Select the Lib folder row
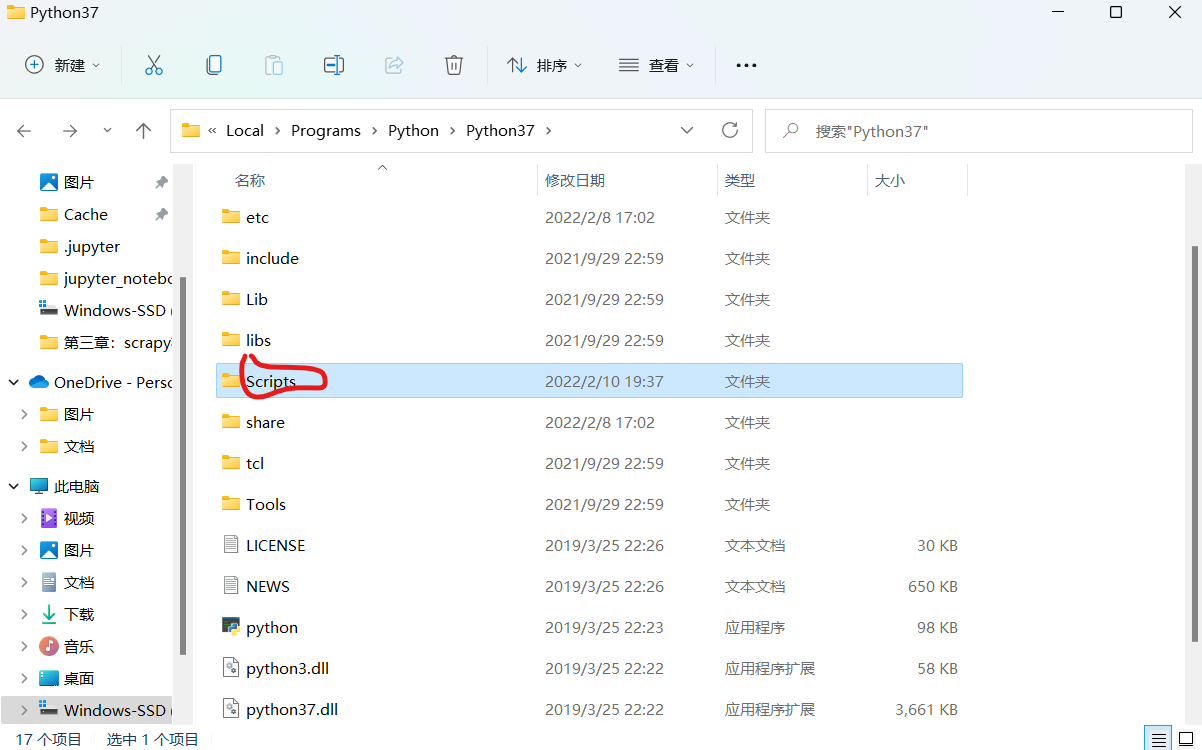Screen dimensions: 1202x750 tap(589, 299)
